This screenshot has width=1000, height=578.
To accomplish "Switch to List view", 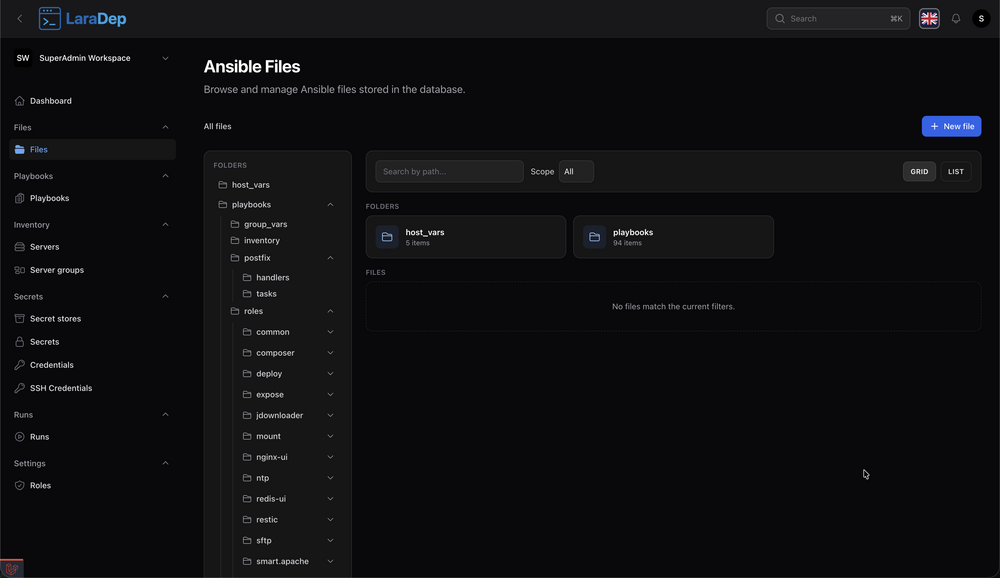I will point(955,172).
